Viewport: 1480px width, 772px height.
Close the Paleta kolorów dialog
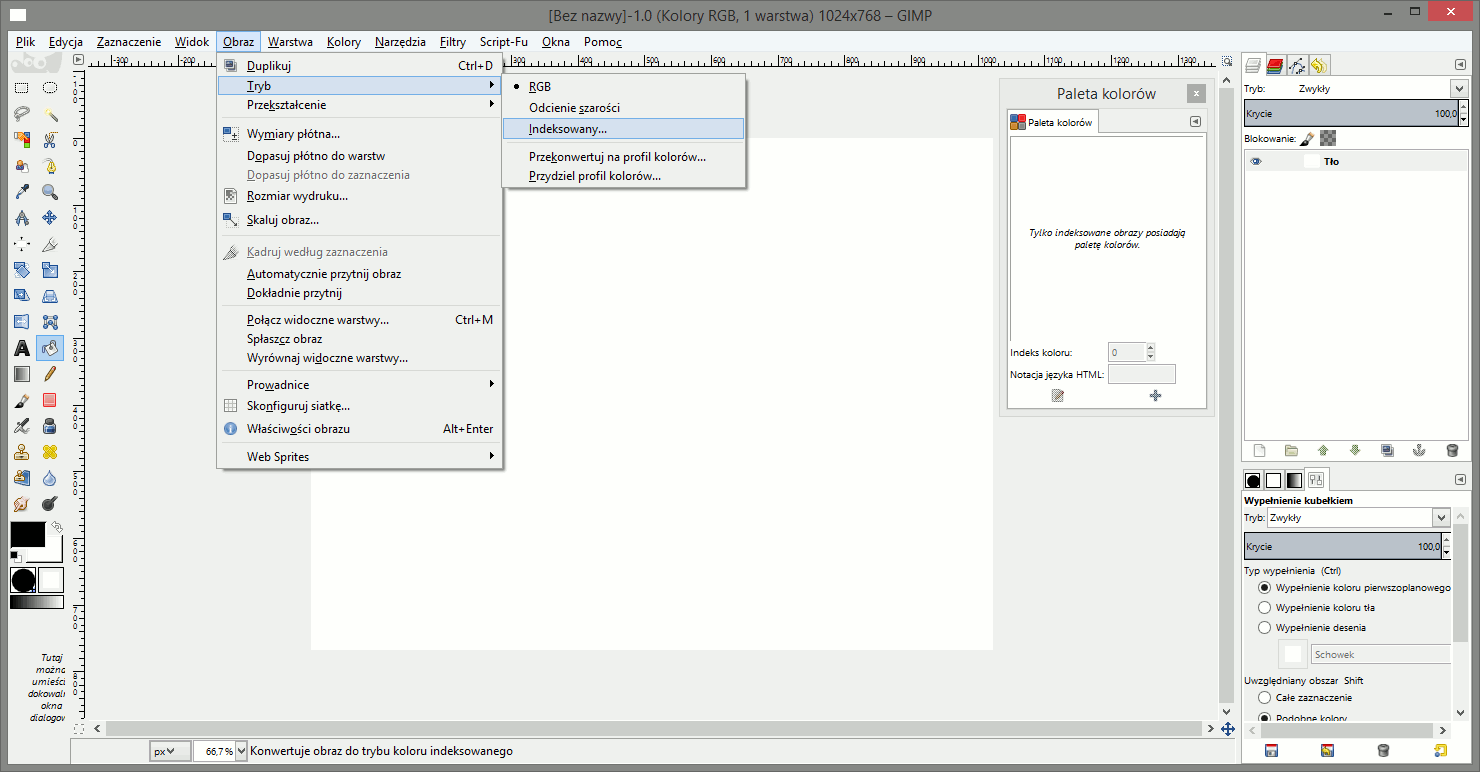1196,94
